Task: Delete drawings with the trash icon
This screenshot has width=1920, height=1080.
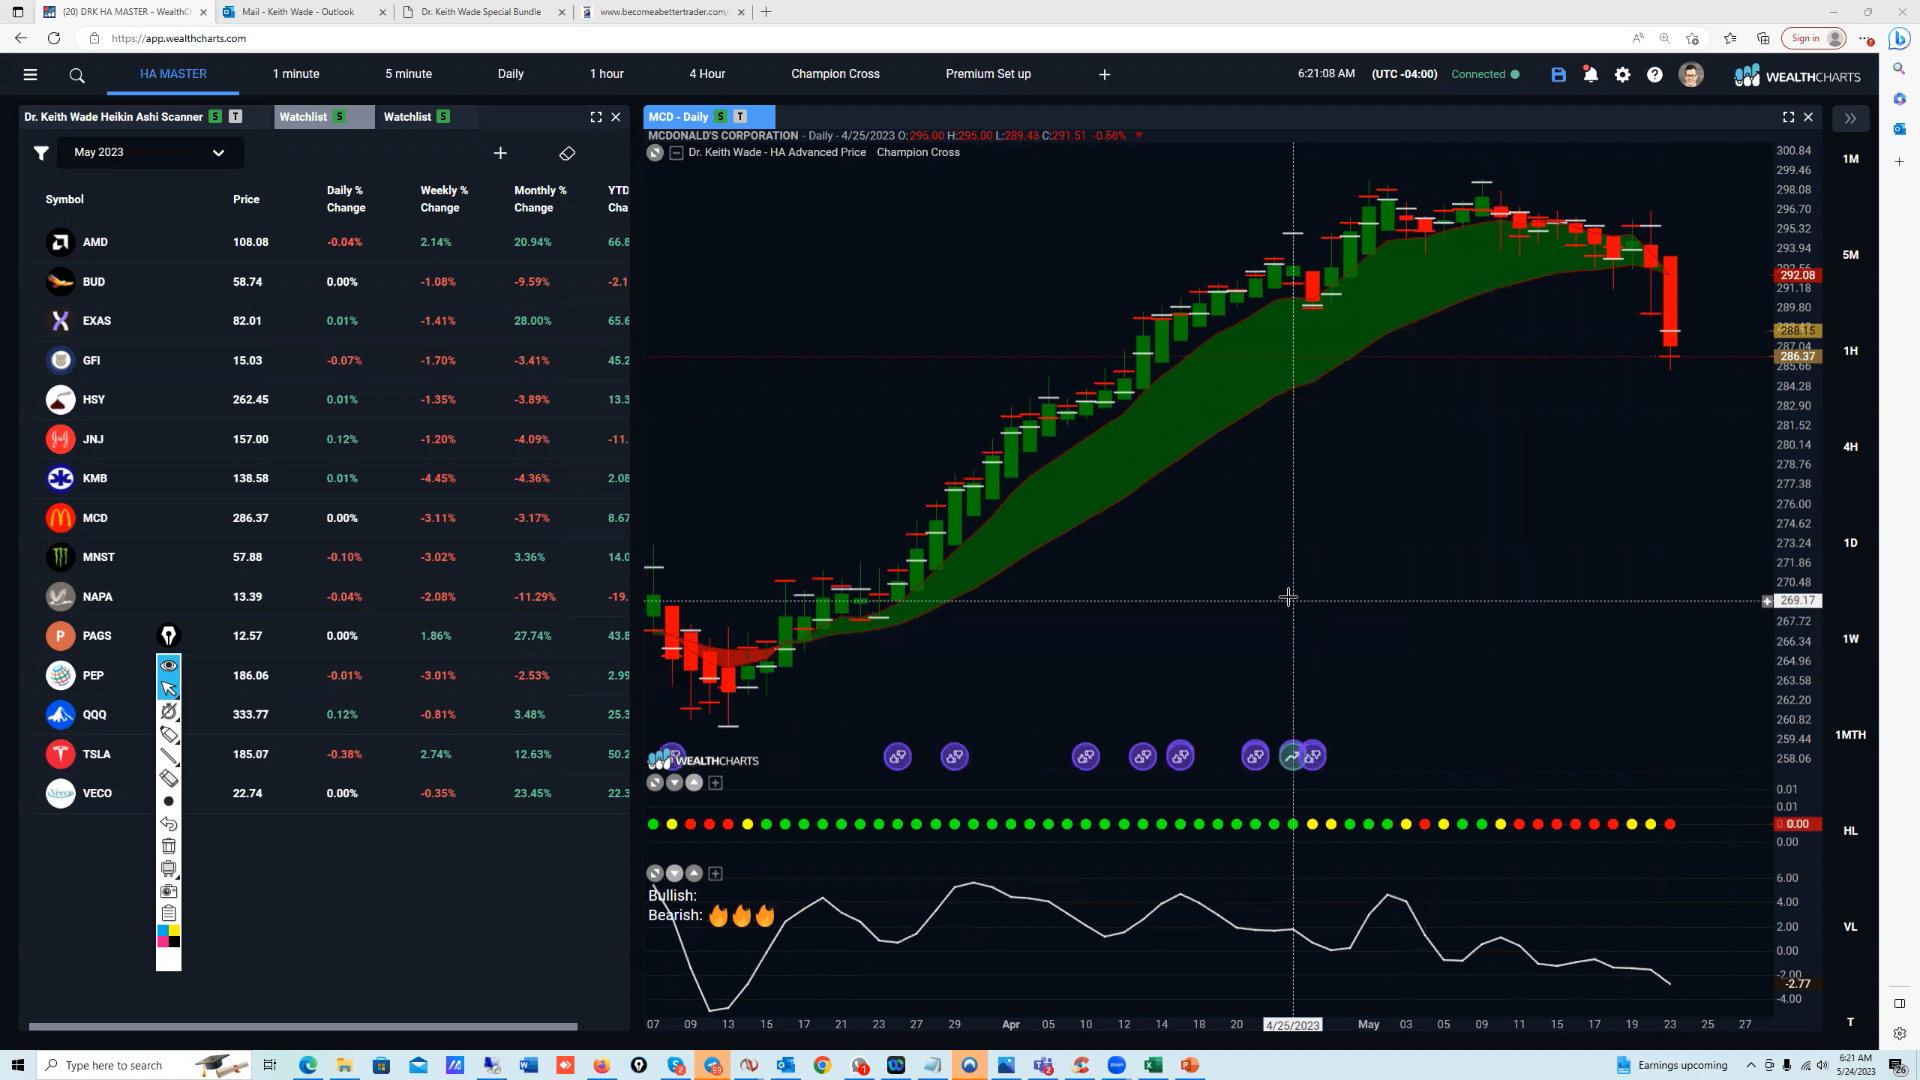Action: point(168,846)
